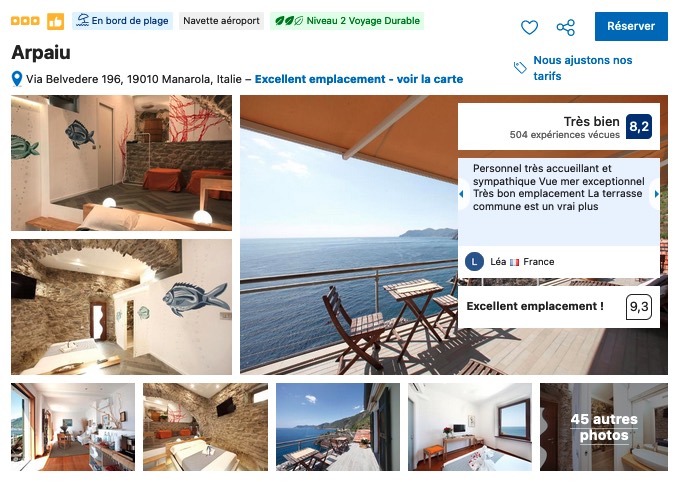The width and height of the screenshot is (680, 482).
Task: Click the blue map pin icon
Action: (x=16, y=79)
